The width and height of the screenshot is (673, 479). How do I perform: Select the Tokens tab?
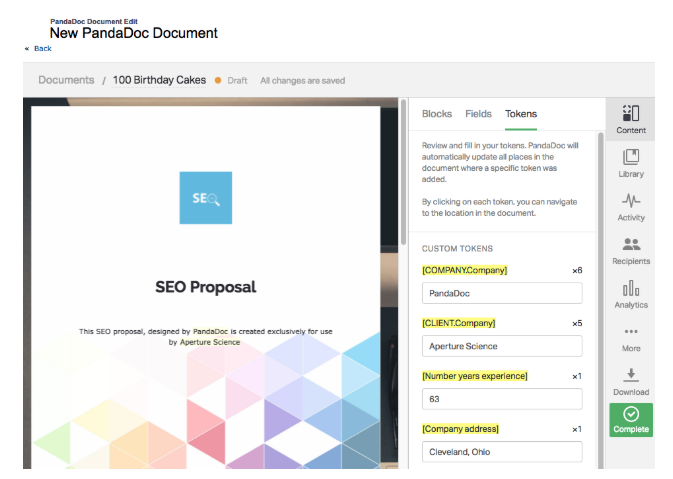pyautogui.click(x=520, y=114)
